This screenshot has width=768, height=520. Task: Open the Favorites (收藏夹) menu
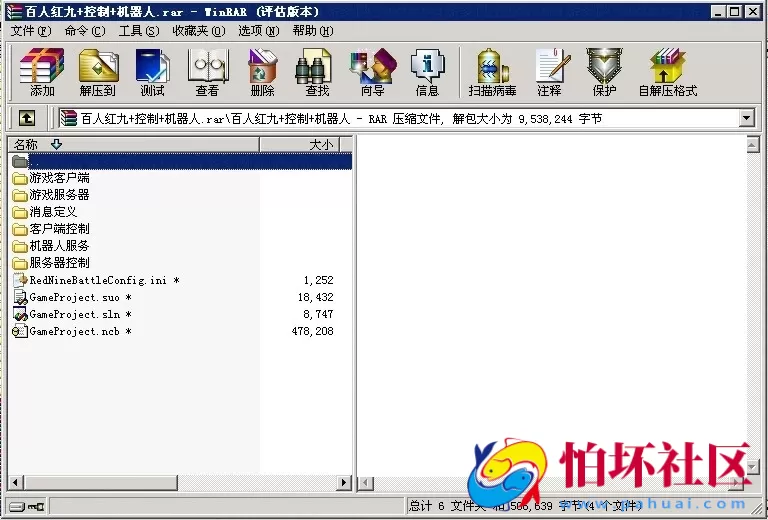click(199, 31)
